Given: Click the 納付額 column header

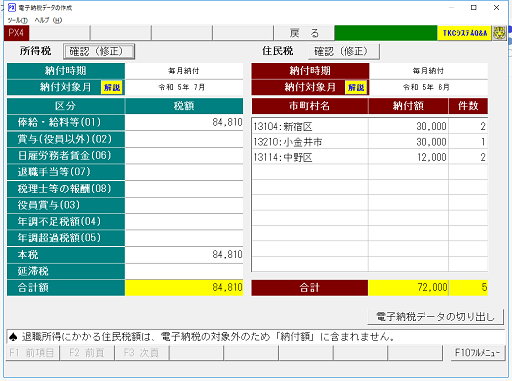Looking at the screenshot, I should click(409, 106).
